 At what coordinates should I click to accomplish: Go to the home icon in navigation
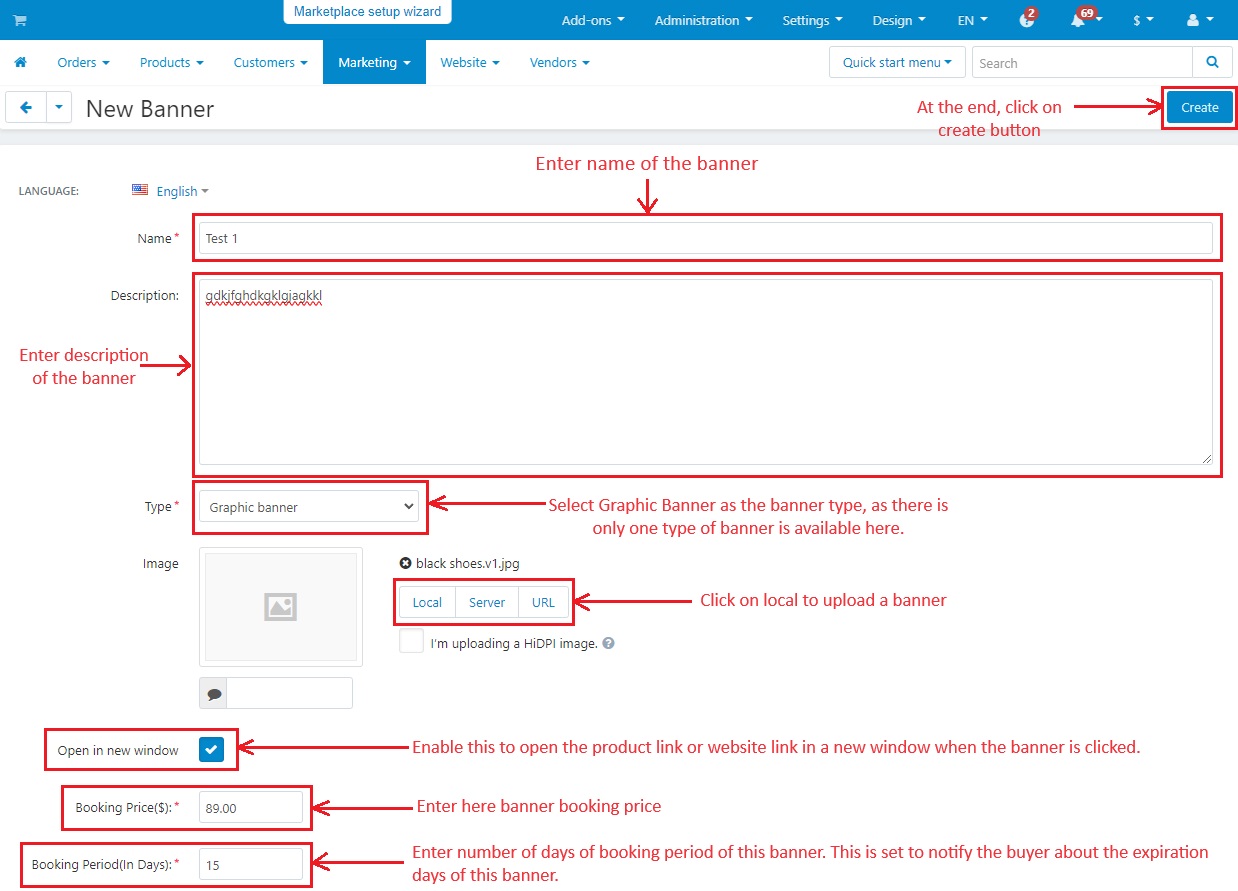(x=20, y=62)
